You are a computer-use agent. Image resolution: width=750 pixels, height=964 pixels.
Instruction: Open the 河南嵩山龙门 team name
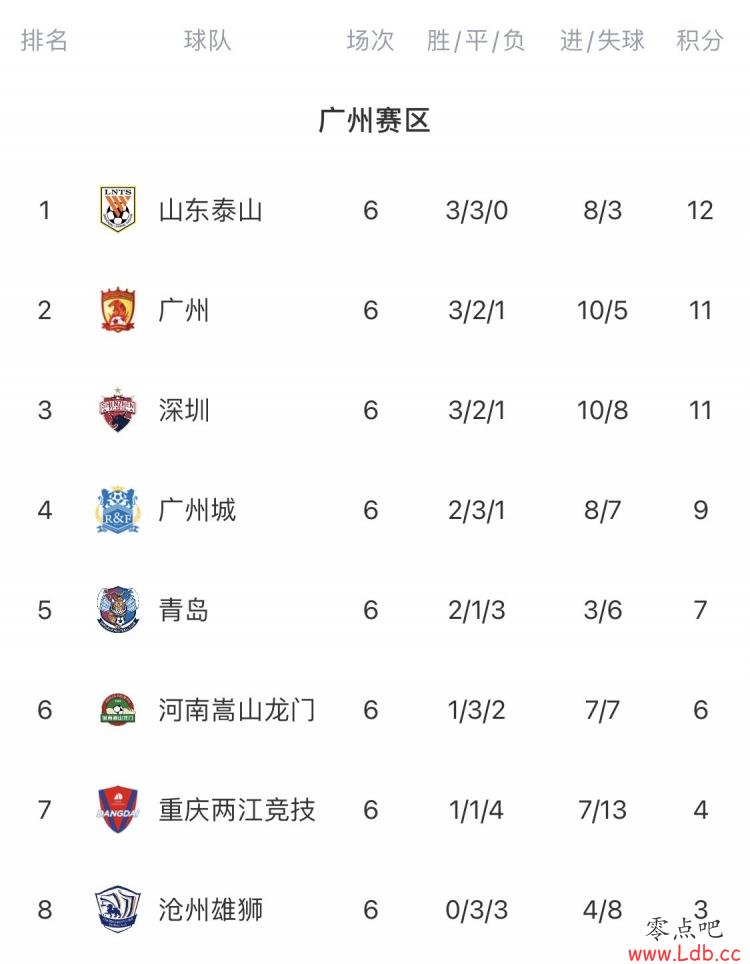click(x=237, y=710)
